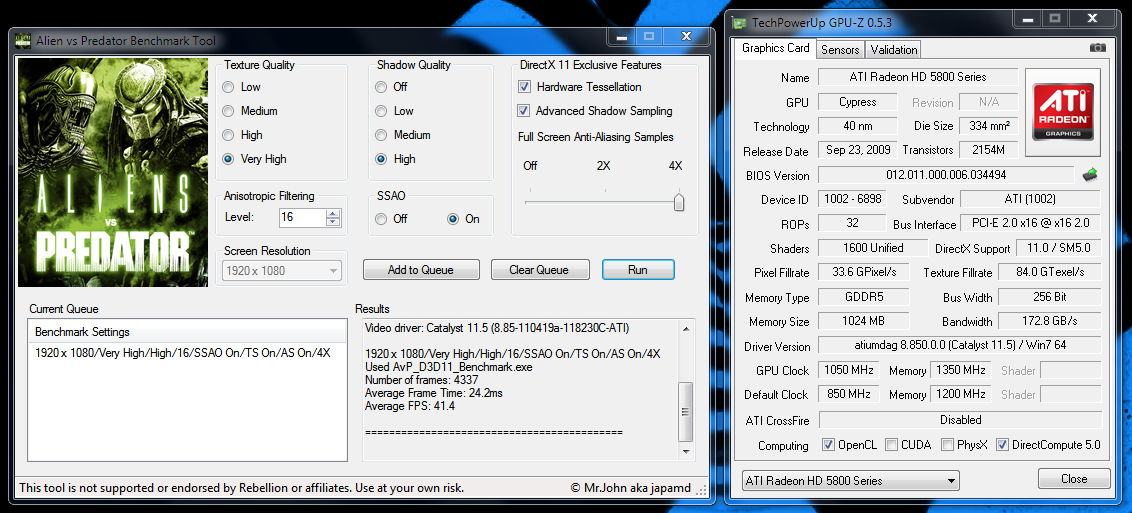The image size is (1132, 513).
Task: Click the GPU-Z title bar app icon
Action: click(x=740, y=22)
